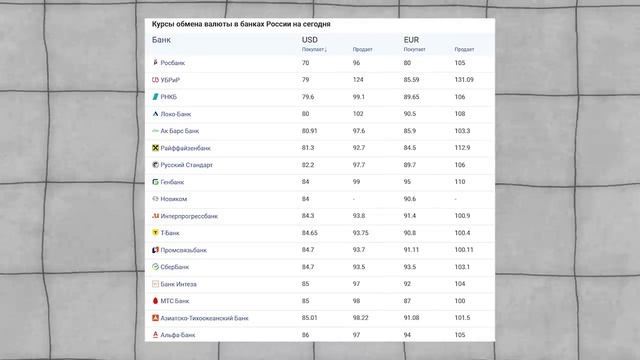Image resolution: width=640 pixels, height=360 pixels.
Task: Click the Азиатско-Тихоокеанский Банк logo icon
Action: [x=155, y=318]
